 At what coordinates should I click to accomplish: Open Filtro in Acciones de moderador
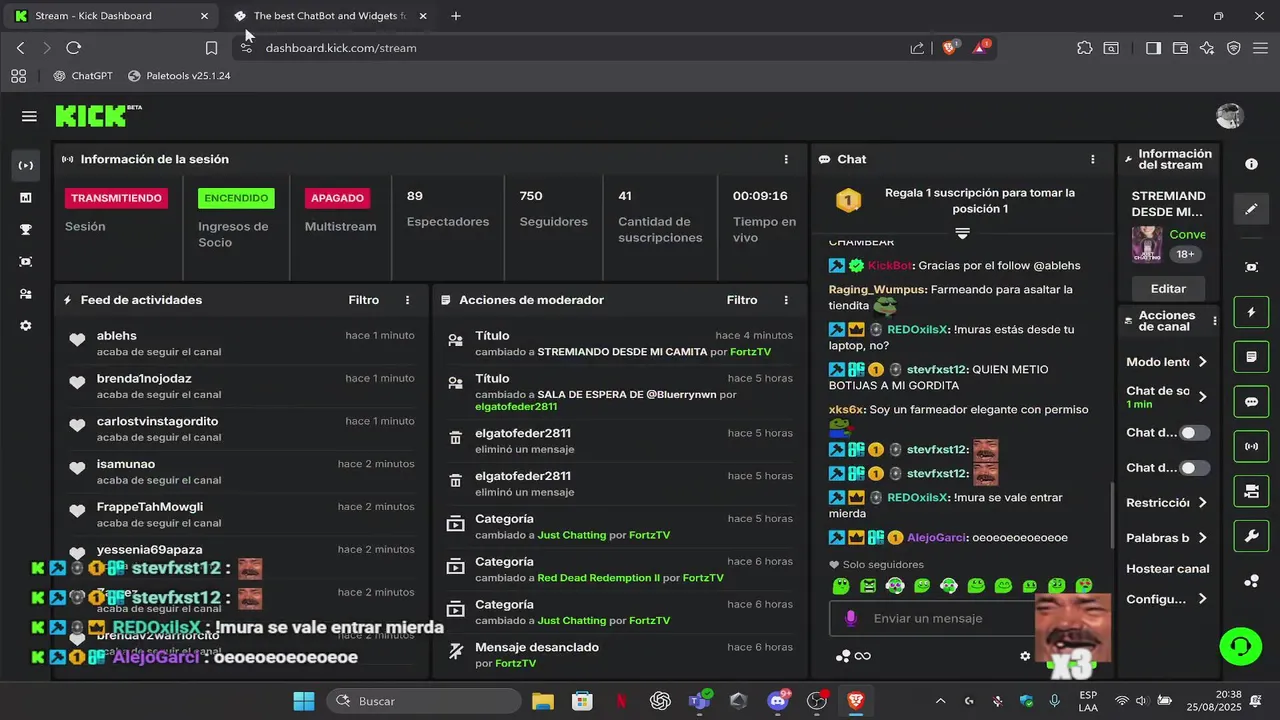(742, 300)
